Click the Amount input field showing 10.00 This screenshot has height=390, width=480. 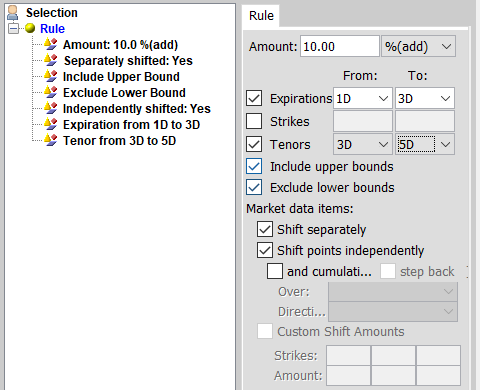(340, 46)
